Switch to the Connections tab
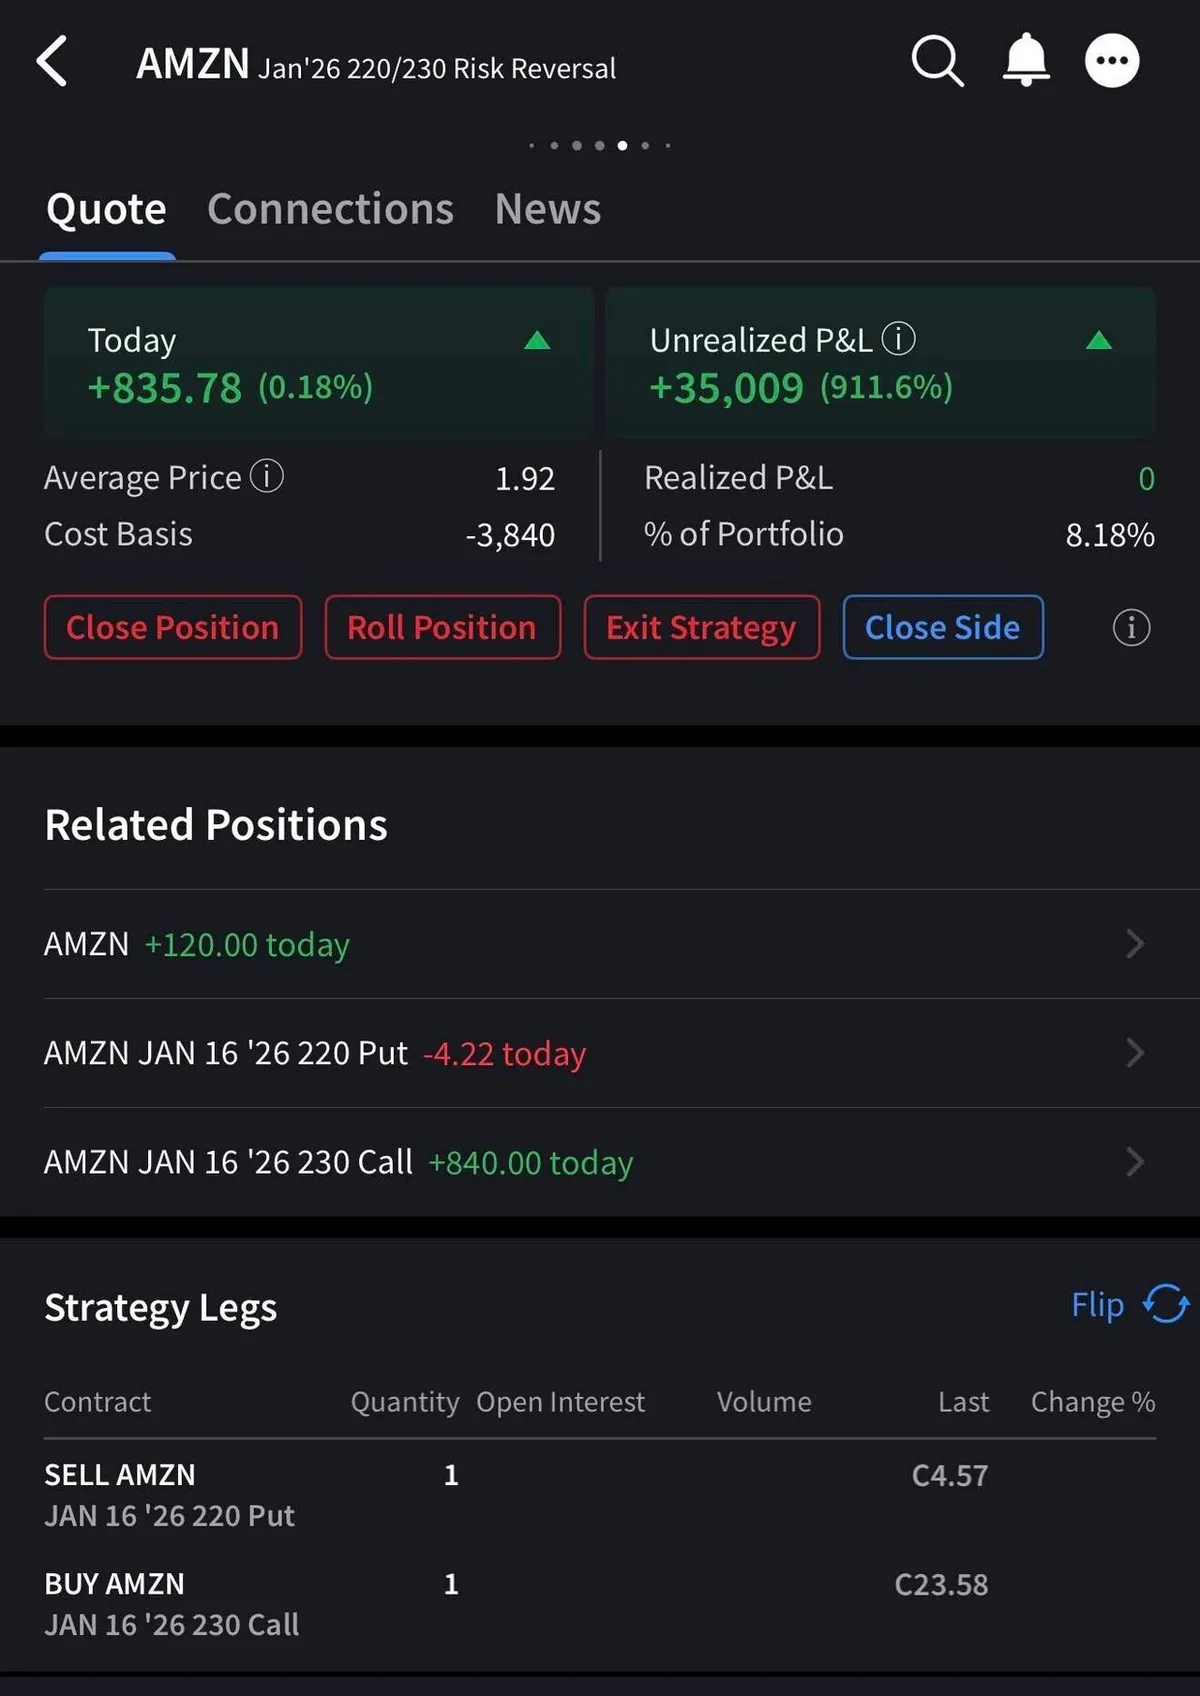Screen dimensions: 1200x1696 pyautogui.click(x=330, y=209)
